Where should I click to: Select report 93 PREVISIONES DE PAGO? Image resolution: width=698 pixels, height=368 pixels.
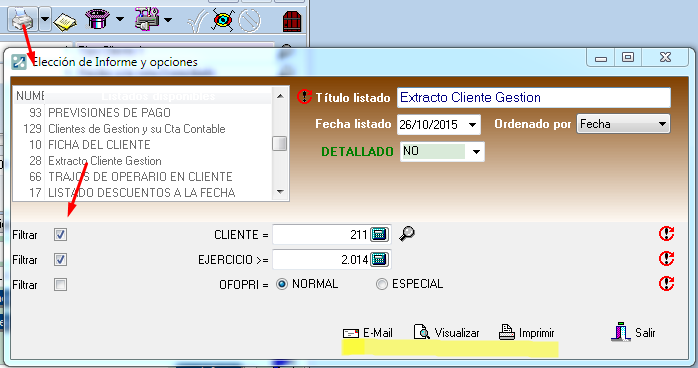[142, 113]
